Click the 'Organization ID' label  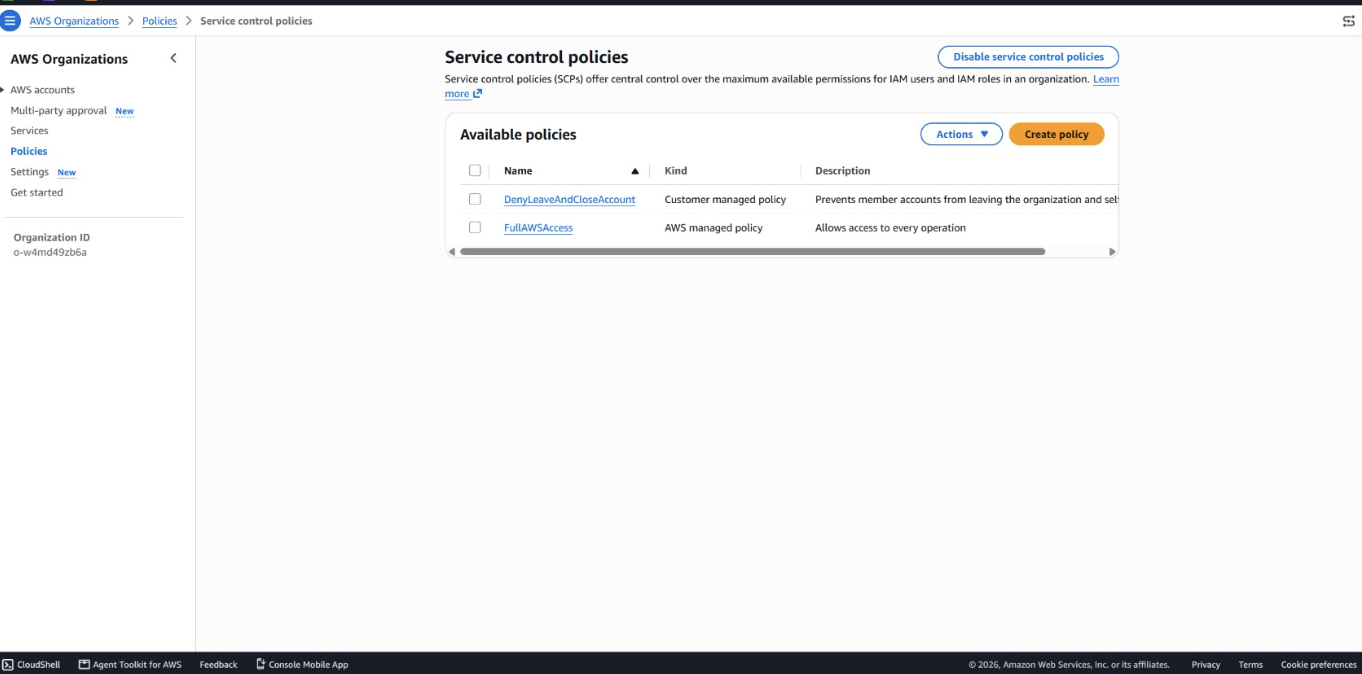[52, 238]
